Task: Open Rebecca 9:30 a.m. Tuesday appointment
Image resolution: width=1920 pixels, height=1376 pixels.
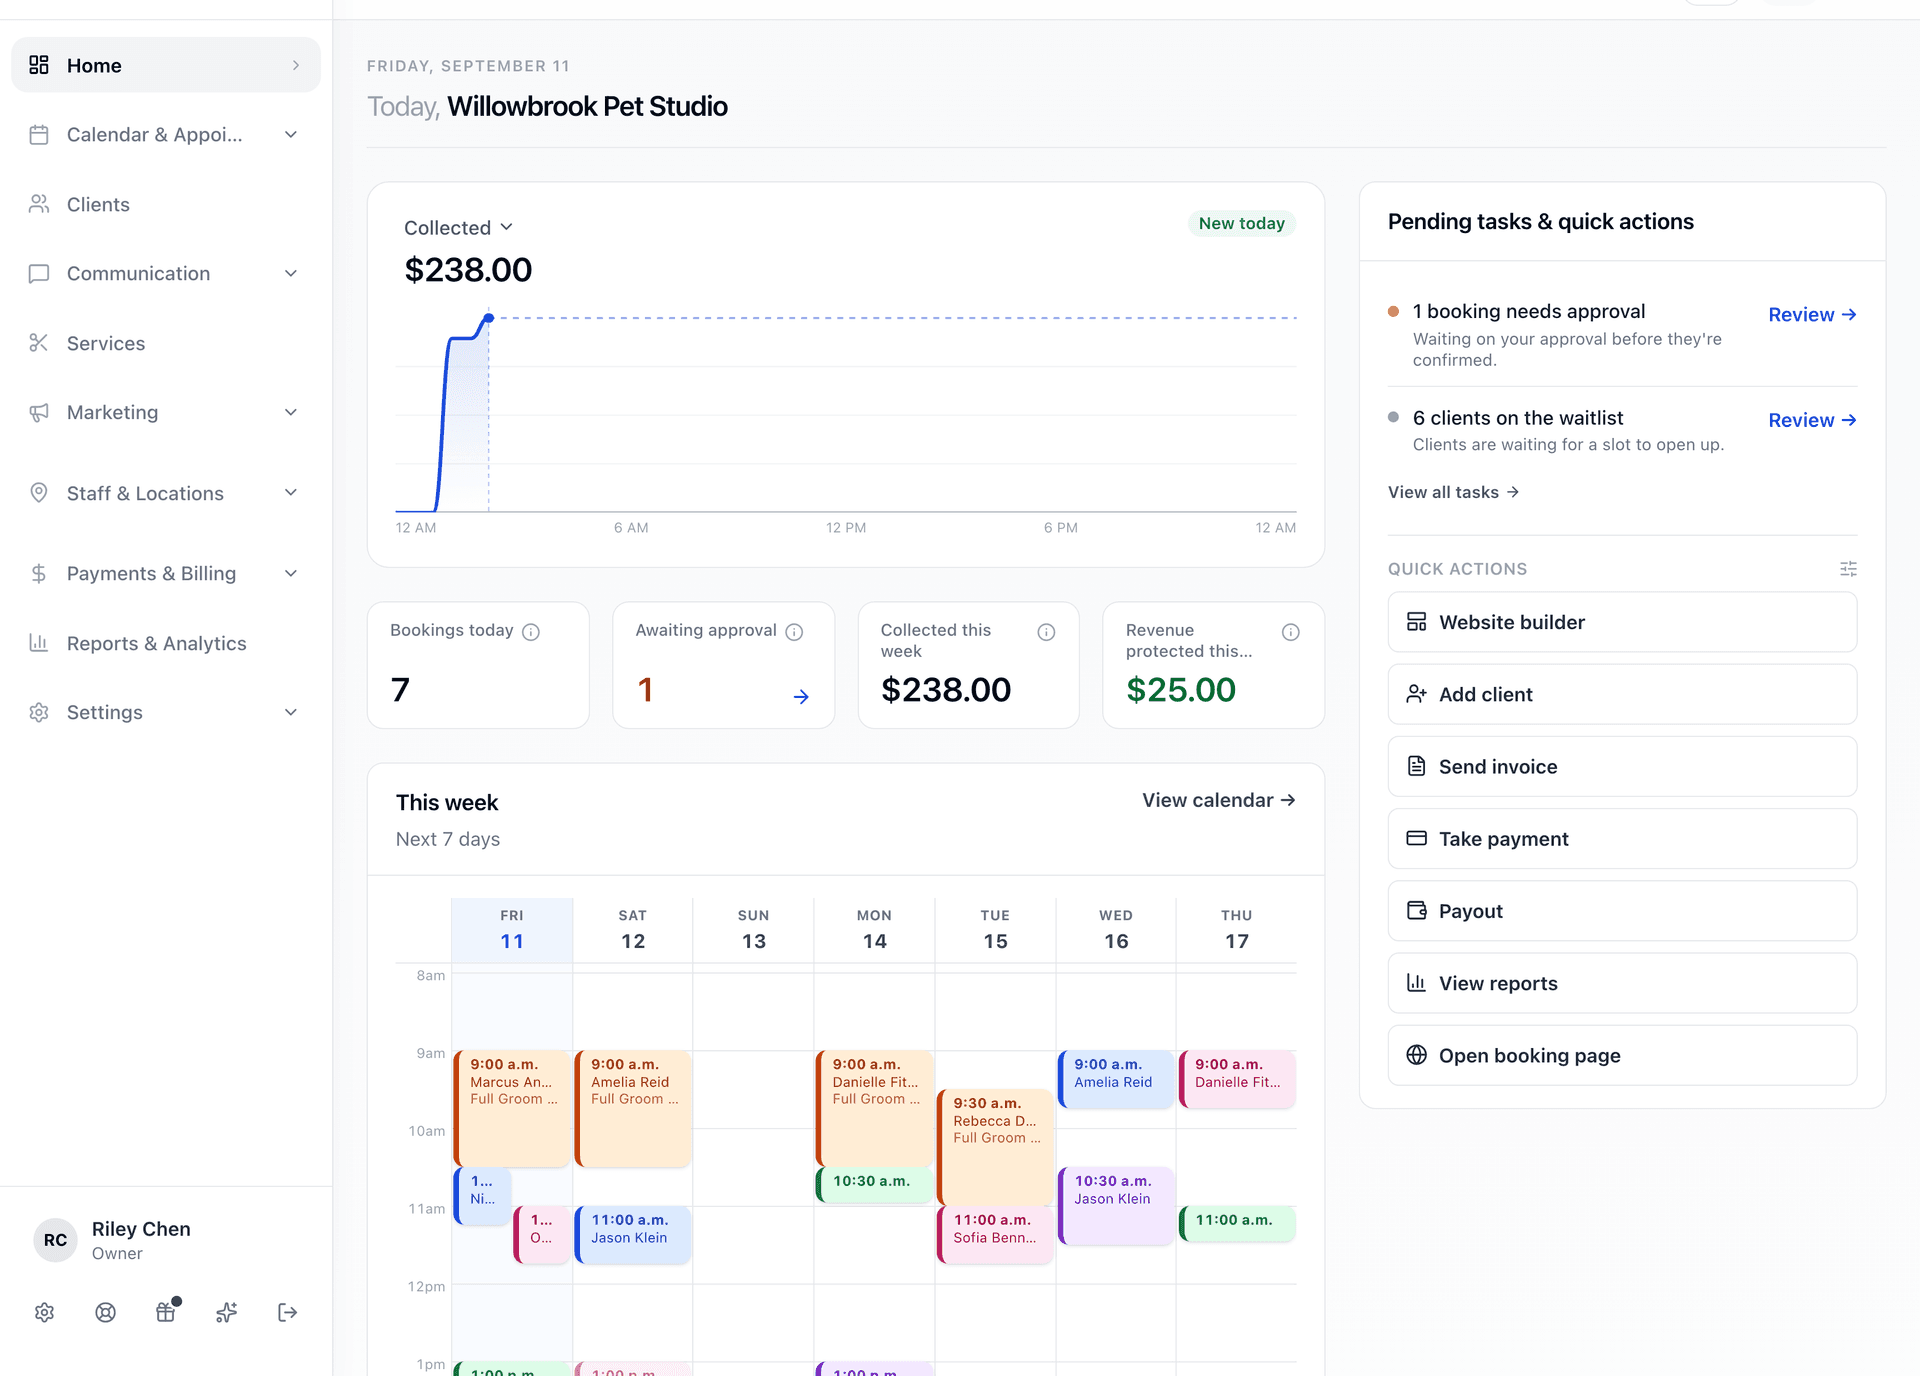Action: [x=995, y=1147]
